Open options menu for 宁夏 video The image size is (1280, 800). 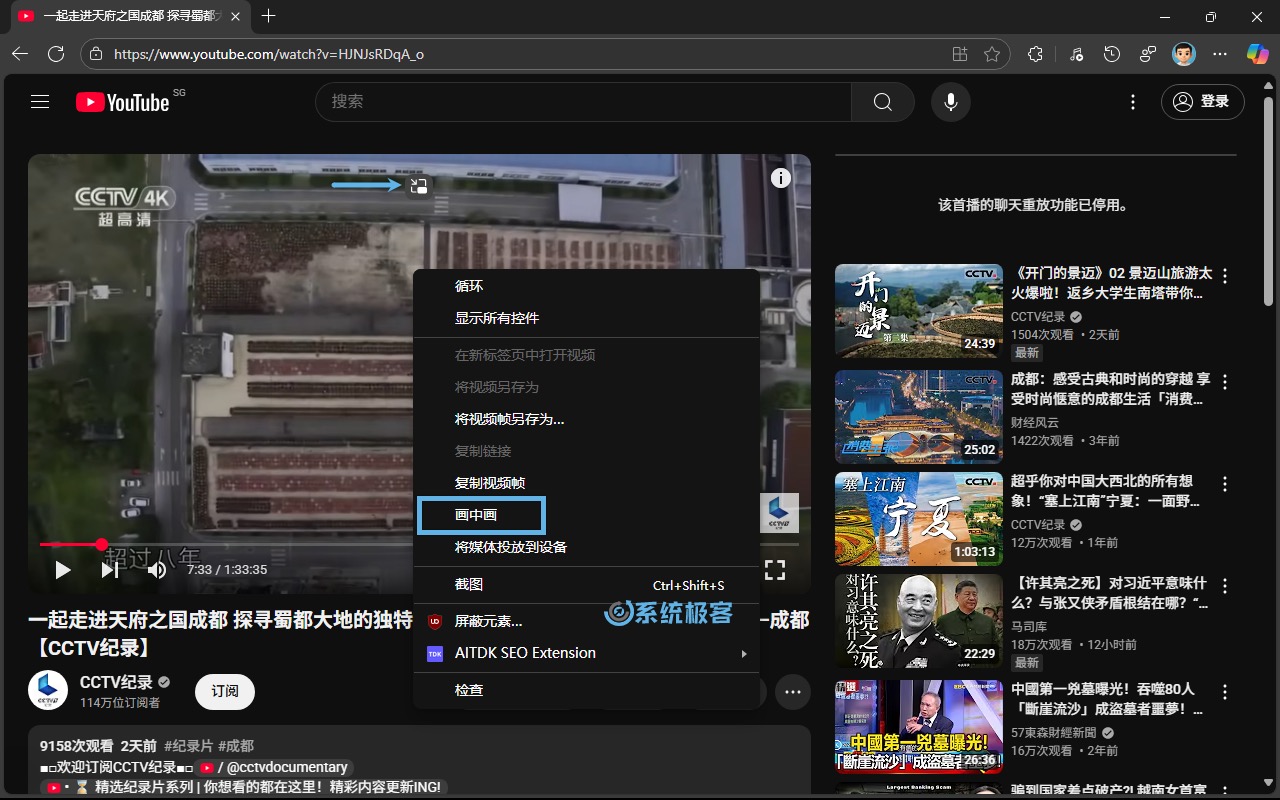1225,484
